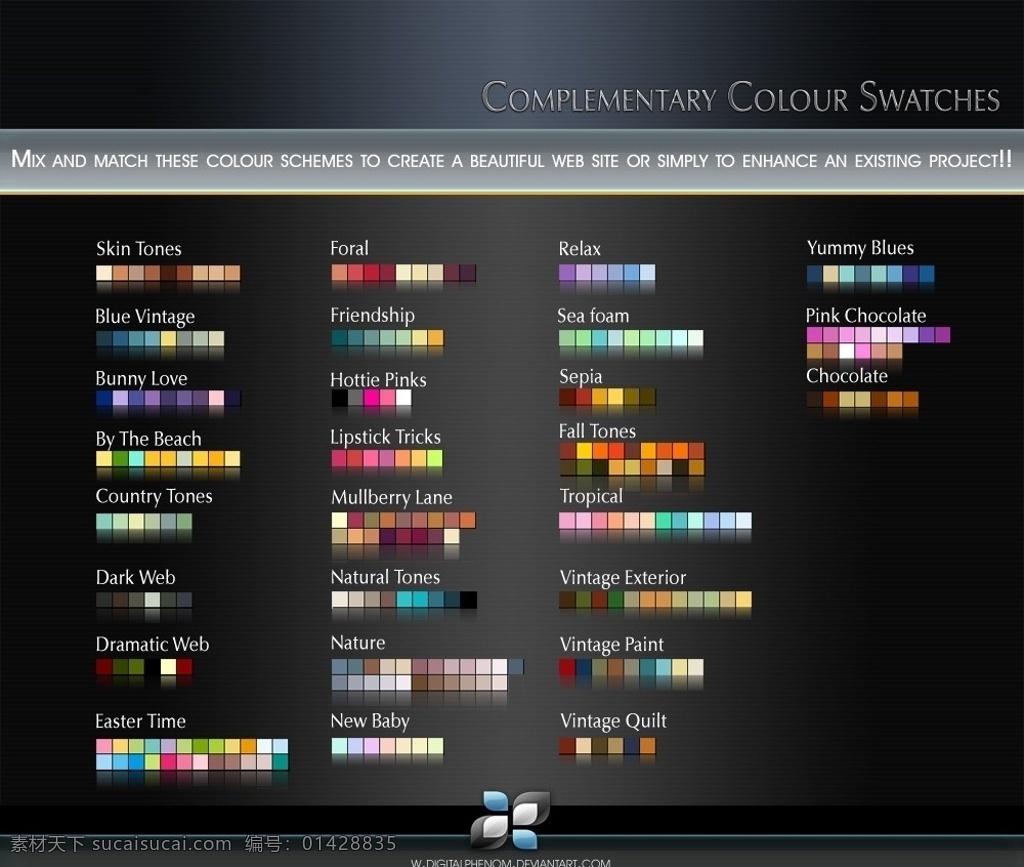Click the 'Yummy Blues' heading
Viewport: 1024px width, 867px height.
860,248
